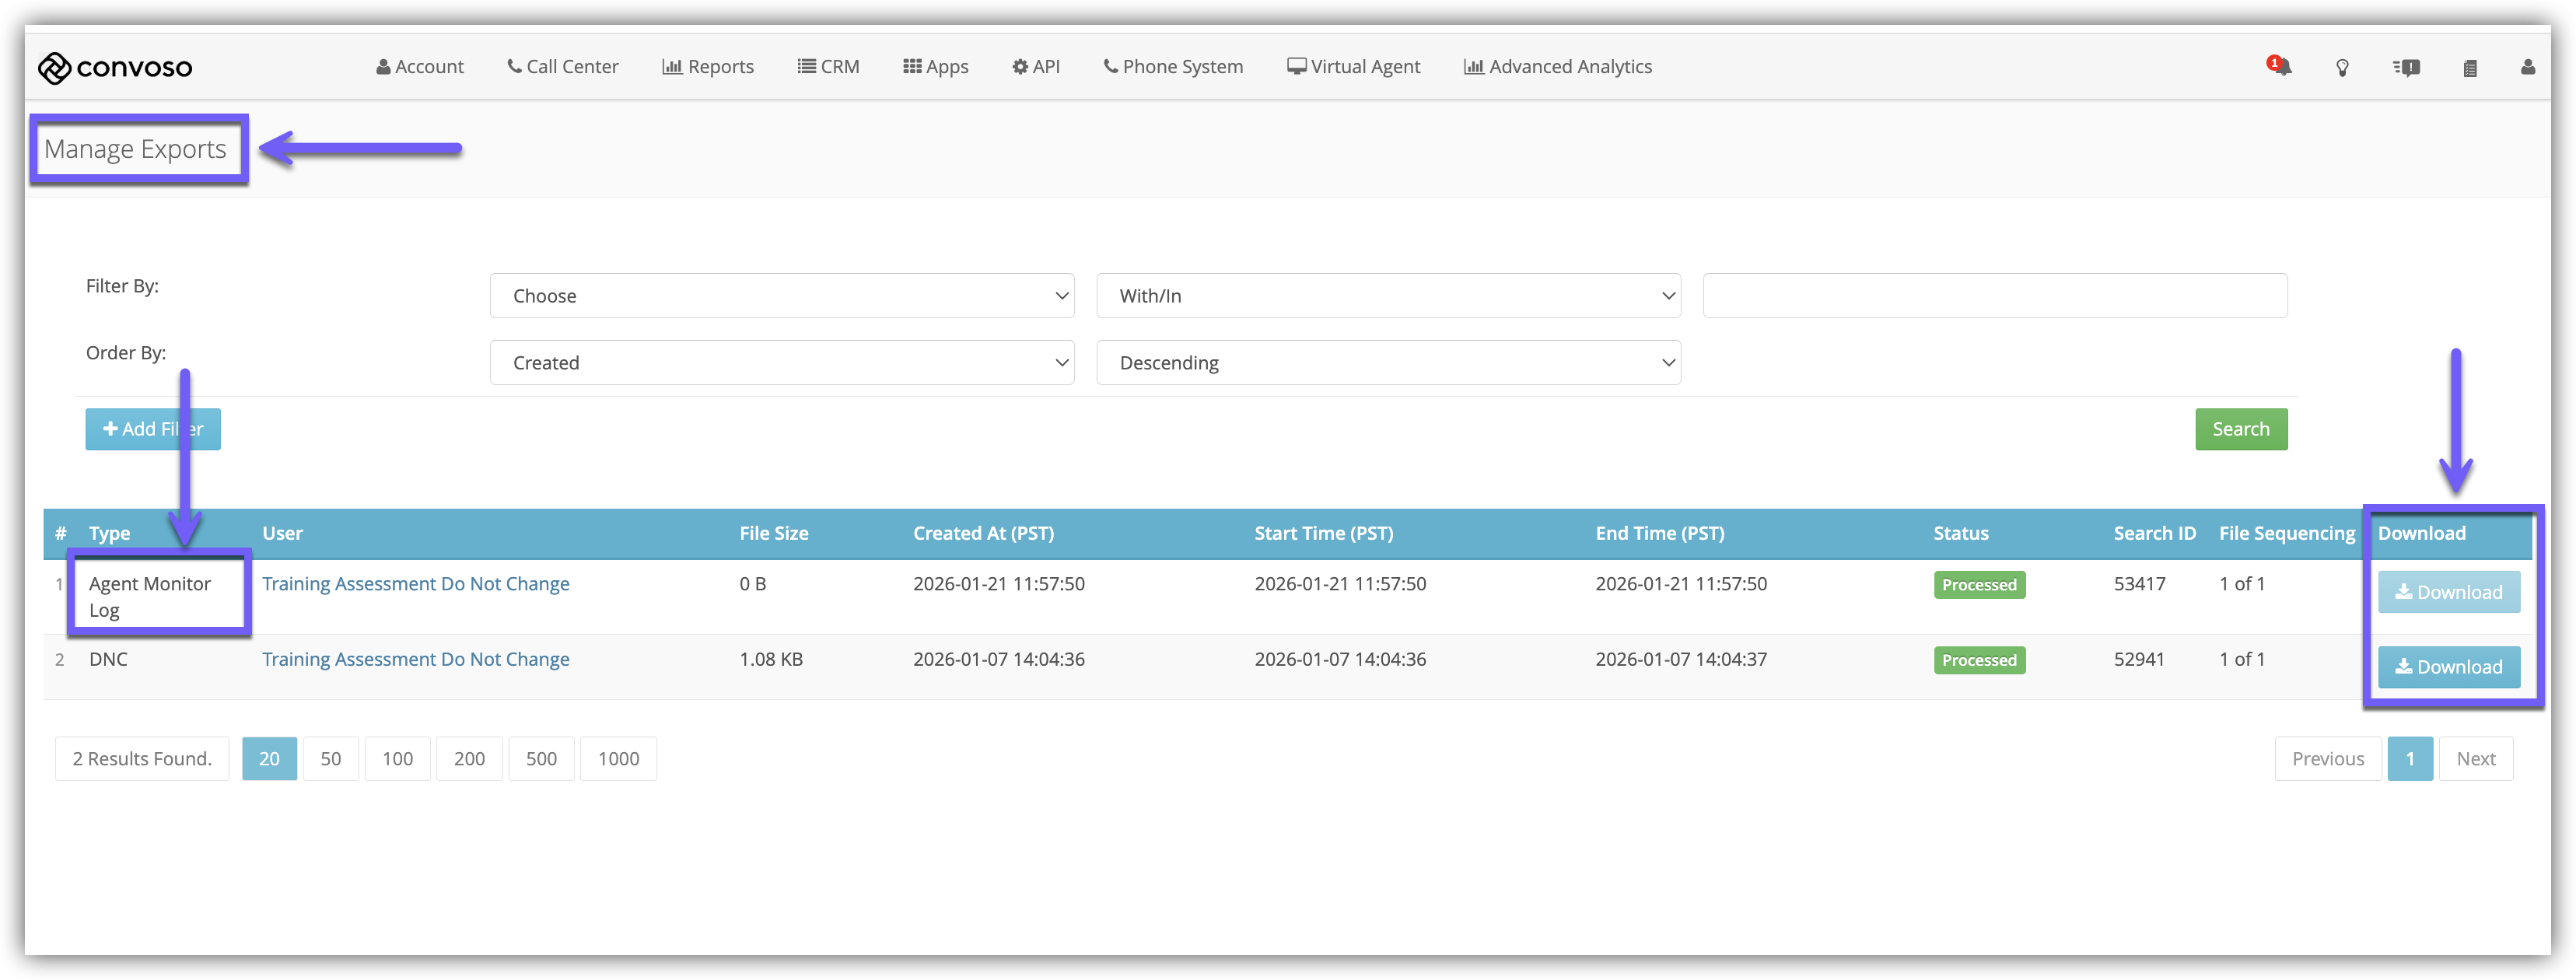This screenshot has width=2576, height=980.
Task: Open user link in Agent Monitor Log row
Action: pos(415,584)
